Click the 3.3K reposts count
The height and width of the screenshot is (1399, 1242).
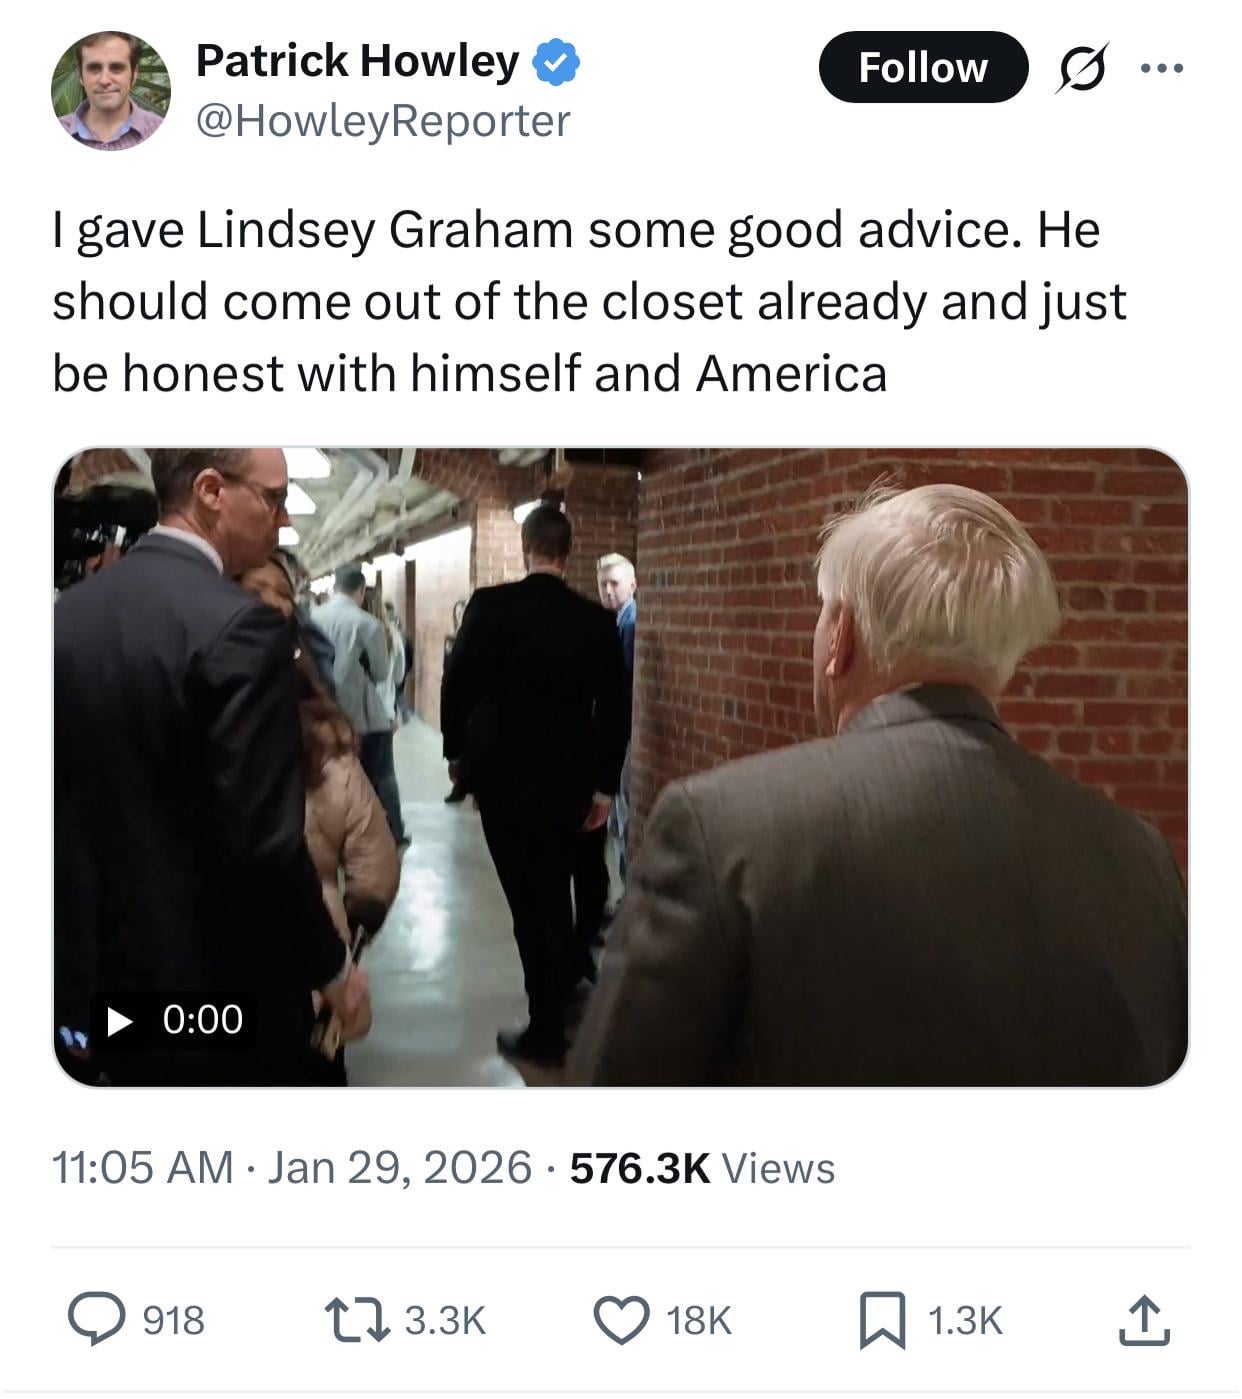click(x=445, y=1320)
